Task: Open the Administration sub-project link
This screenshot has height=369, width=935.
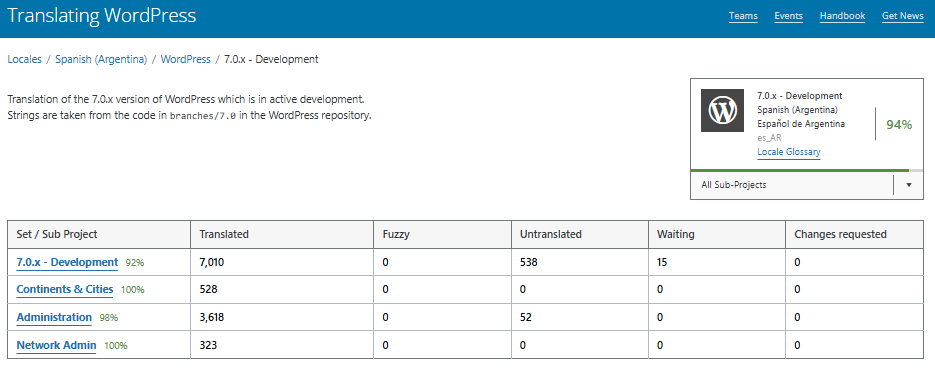Action: point(54,318)
